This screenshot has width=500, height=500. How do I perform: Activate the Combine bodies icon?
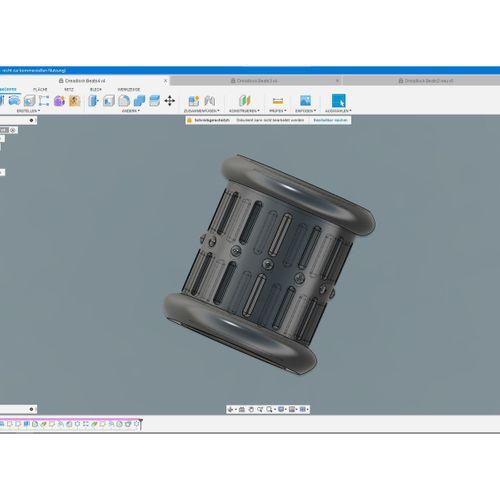139,101
